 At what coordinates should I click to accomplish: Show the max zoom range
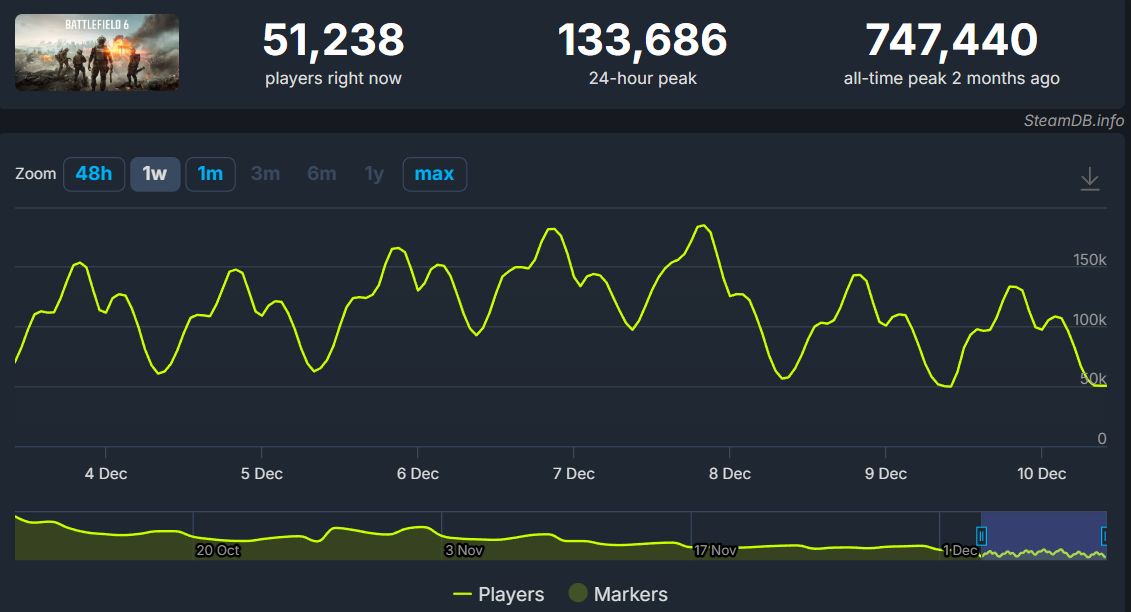tap(435, 174)
